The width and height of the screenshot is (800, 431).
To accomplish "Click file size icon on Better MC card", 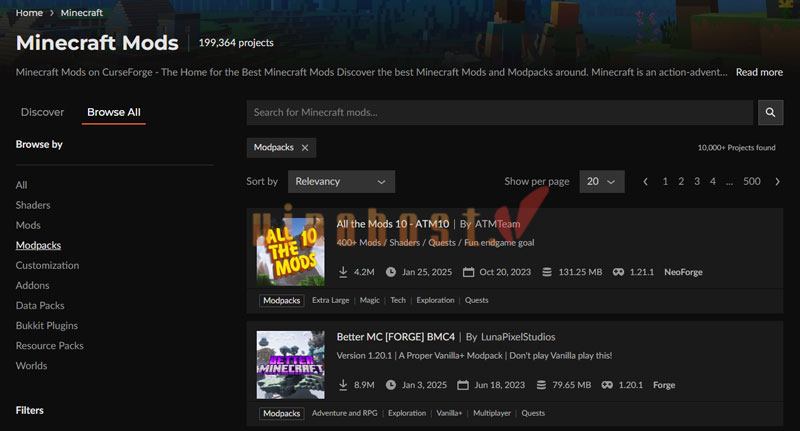I will [x=541, y=385].
